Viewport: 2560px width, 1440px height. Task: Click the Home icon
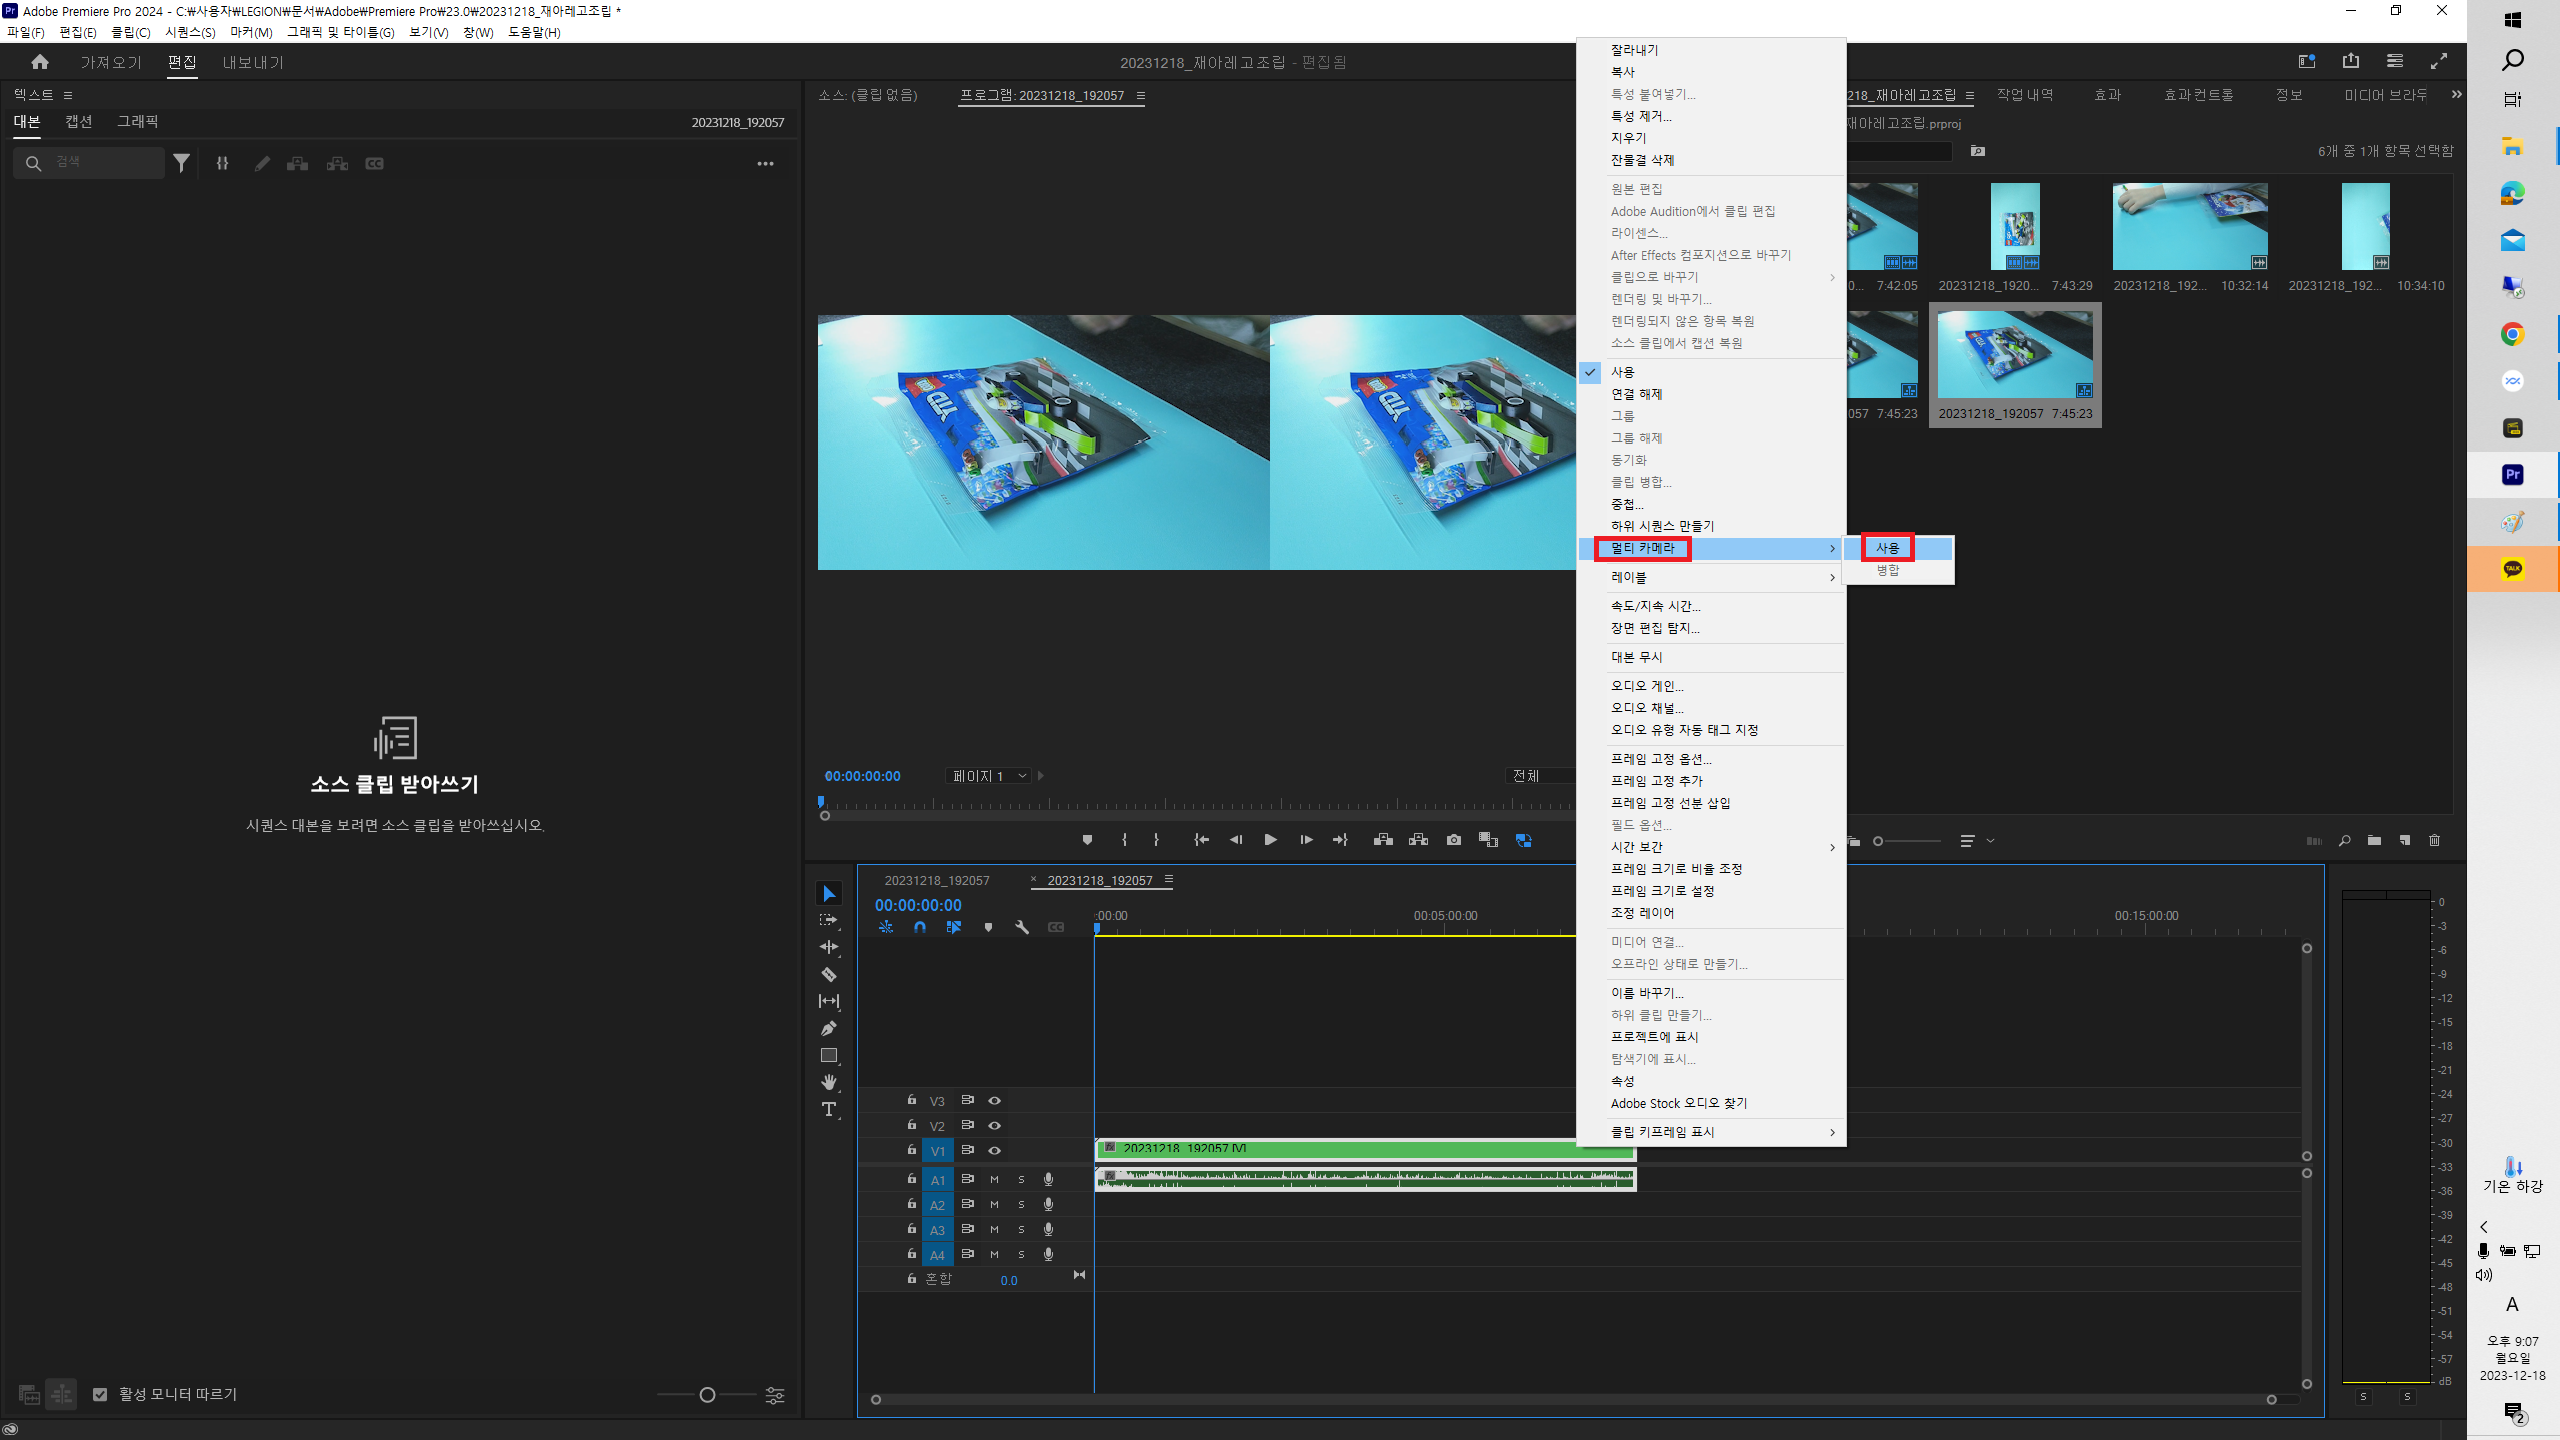[x=40, y=62]
